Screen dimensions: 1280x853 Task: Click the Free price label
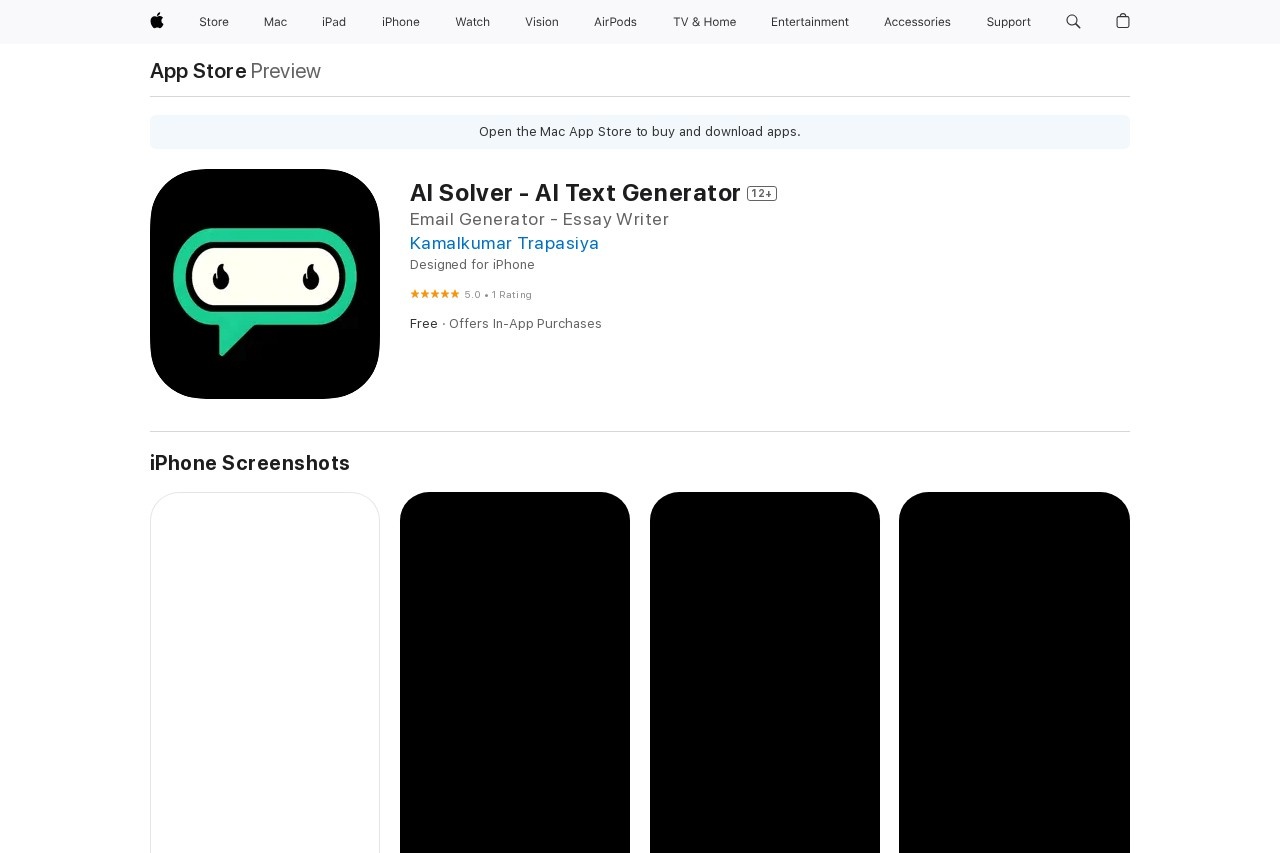tap(424, 324)
